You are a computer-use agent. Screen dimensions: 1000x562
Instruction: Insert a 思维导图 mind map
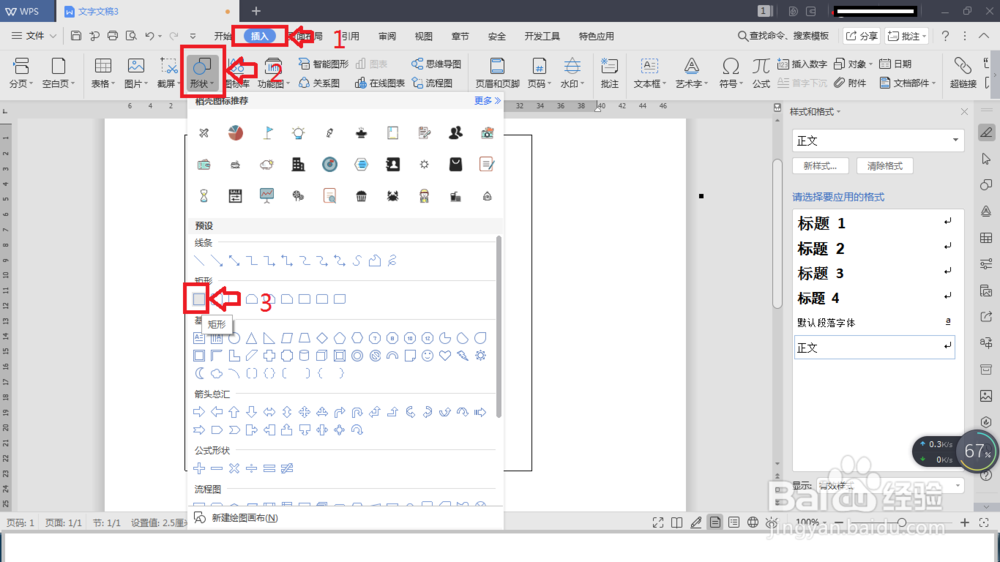(x=436, y=64)
